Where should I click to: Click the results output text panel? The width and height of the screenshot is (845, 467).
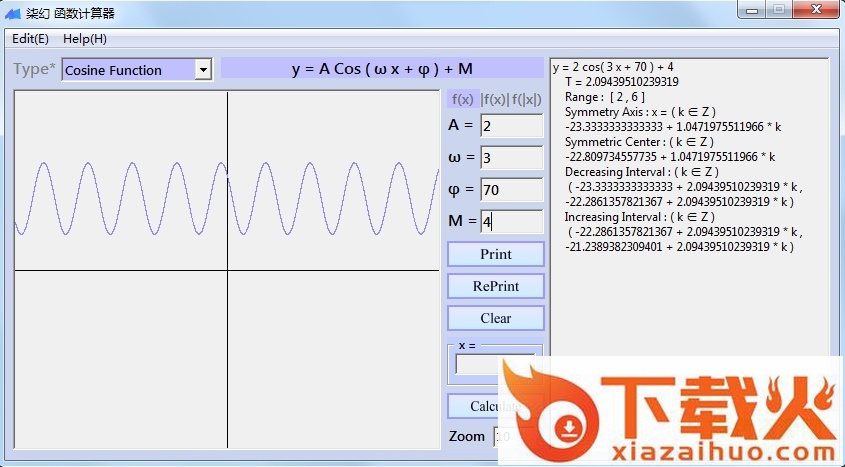pyautogui.click(x=690, y=300)
